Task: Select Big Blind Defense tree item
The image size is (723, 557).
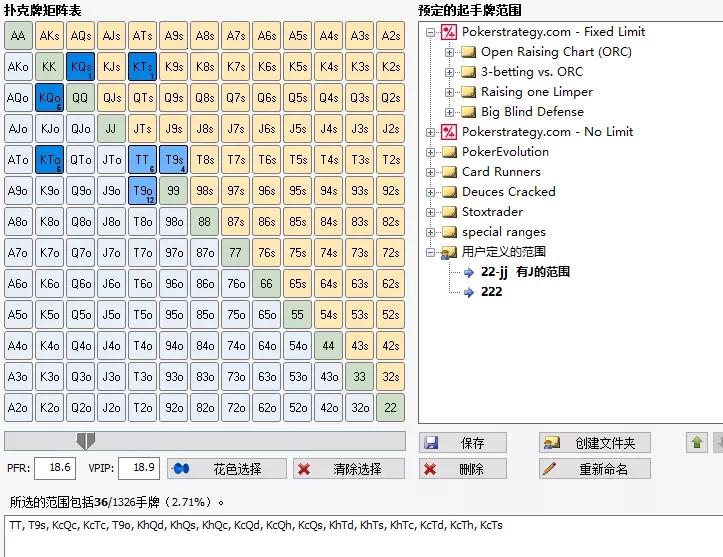Action: point(532,112)
